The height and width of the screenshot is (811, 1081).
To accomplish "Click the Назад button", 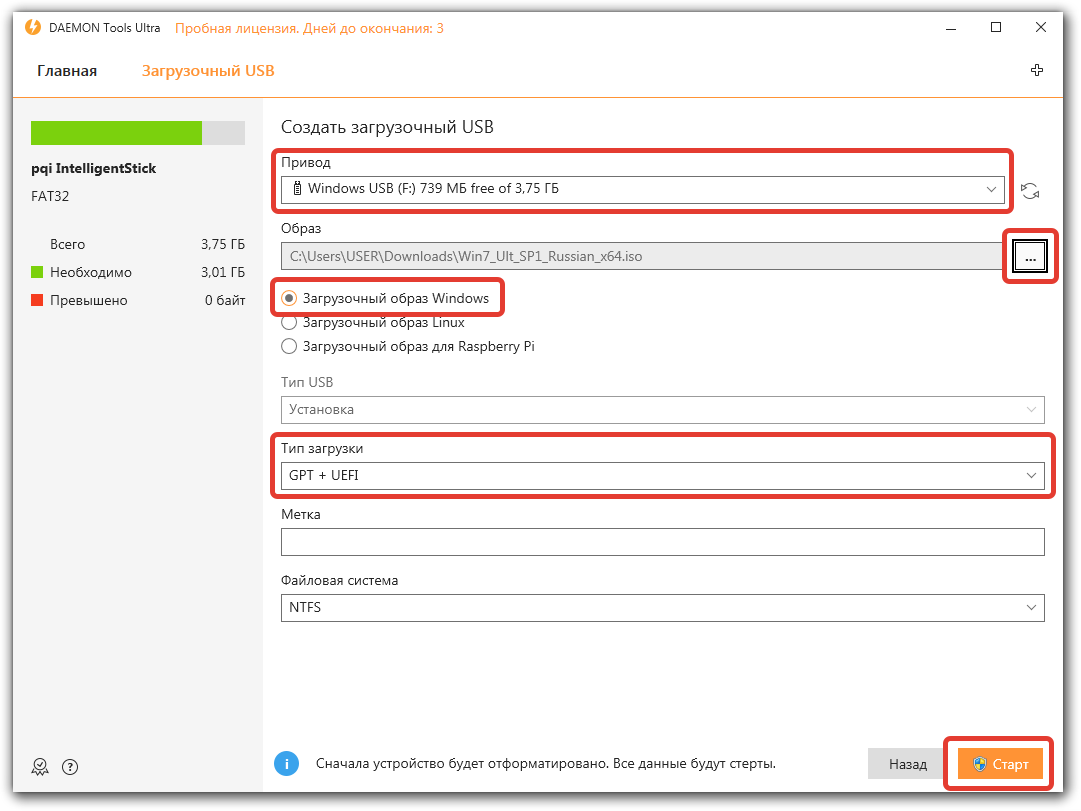I will pyautogui.click(x=907, y=764).
